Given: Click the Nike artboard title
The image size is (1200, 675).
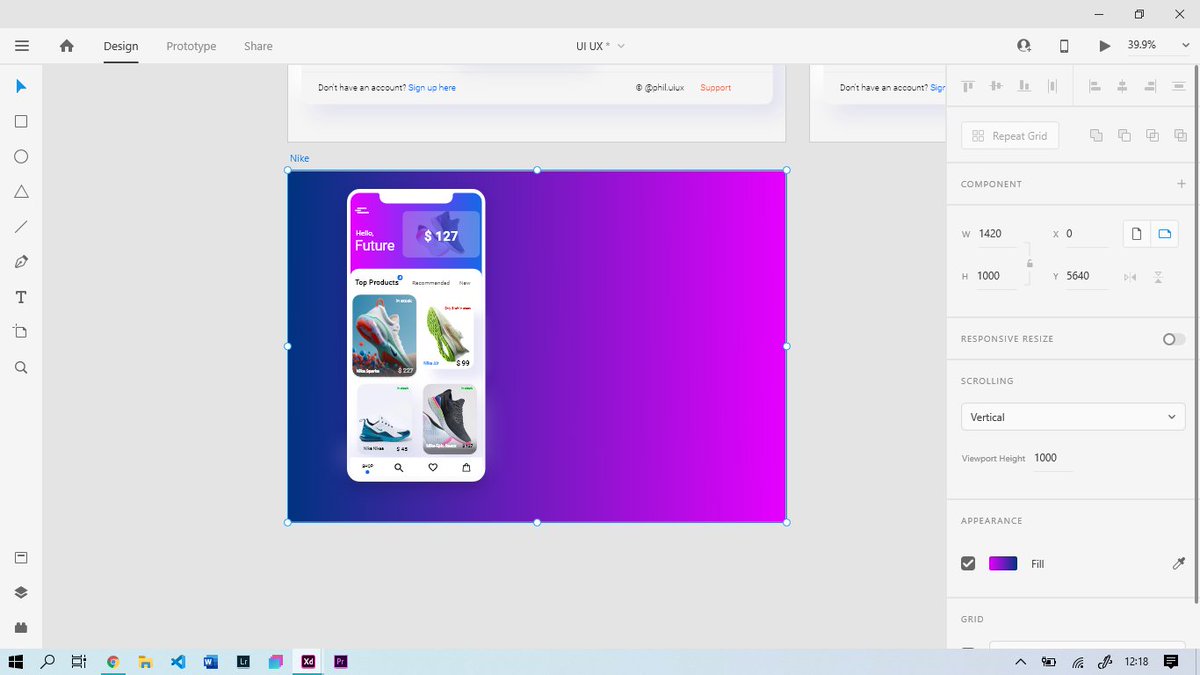Looking at the screenshot, I should pyautogui.click(x=300, y=159).
